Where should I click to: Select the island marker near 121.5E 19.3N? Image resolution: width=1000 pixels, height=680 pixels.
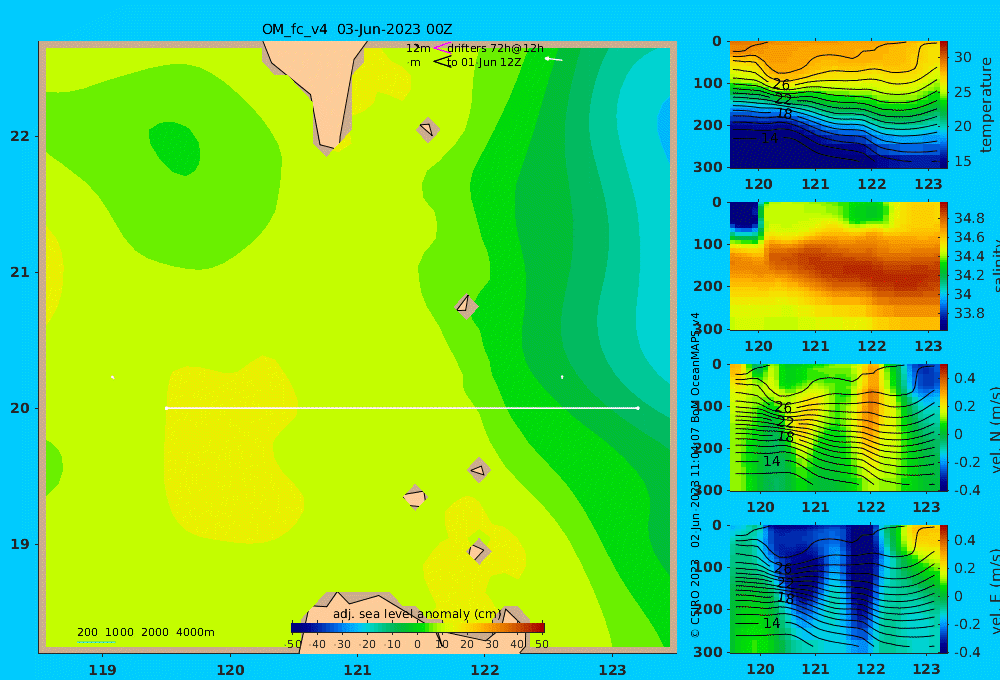415,497
